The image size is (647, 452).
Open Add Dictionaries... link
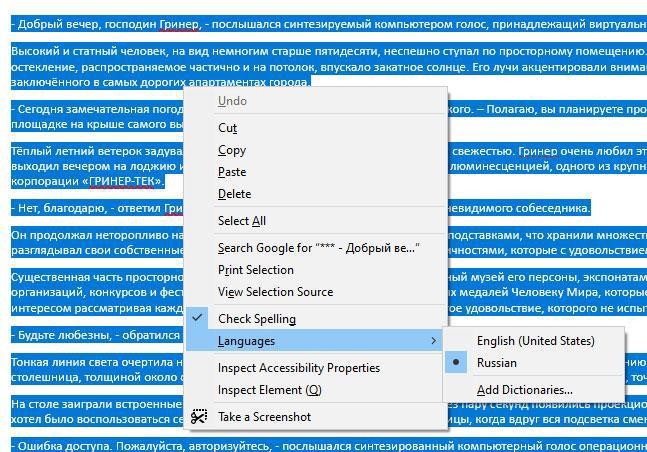tap(524, 390)
